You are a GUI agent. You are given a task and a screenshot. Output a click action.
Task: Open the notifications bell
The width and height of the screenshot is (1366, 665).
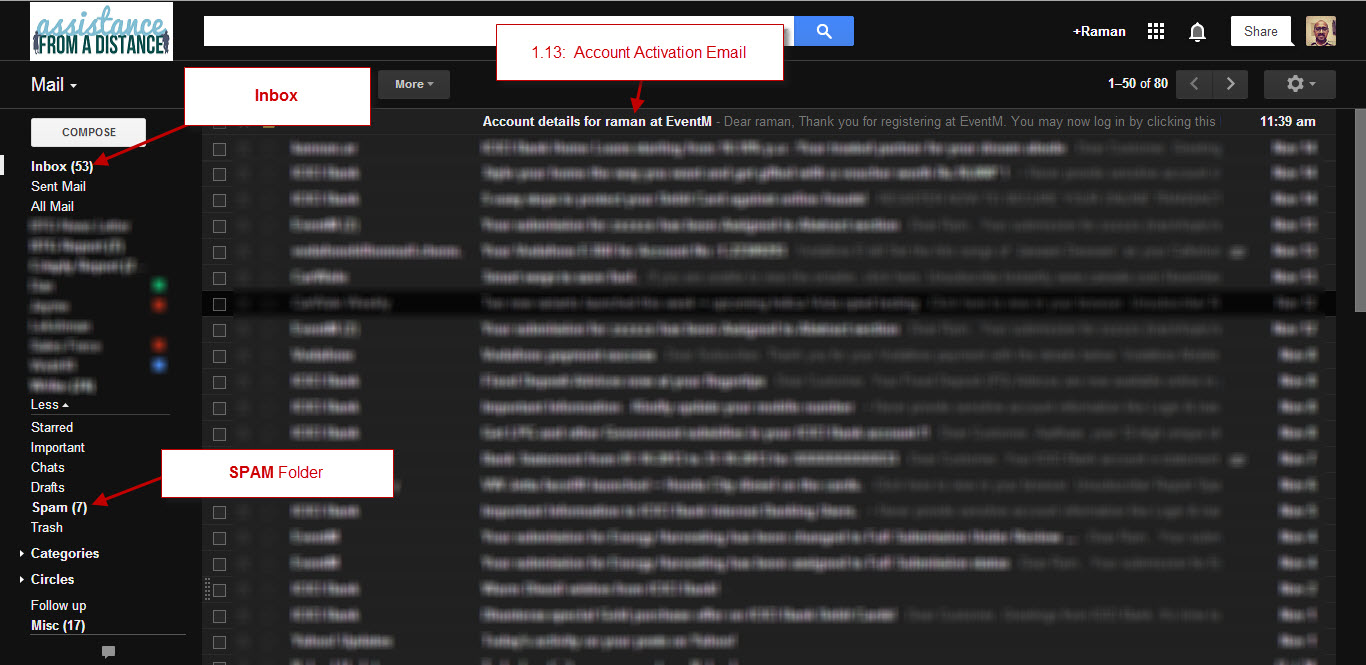pyautogui.click(x=1197, y=32)
